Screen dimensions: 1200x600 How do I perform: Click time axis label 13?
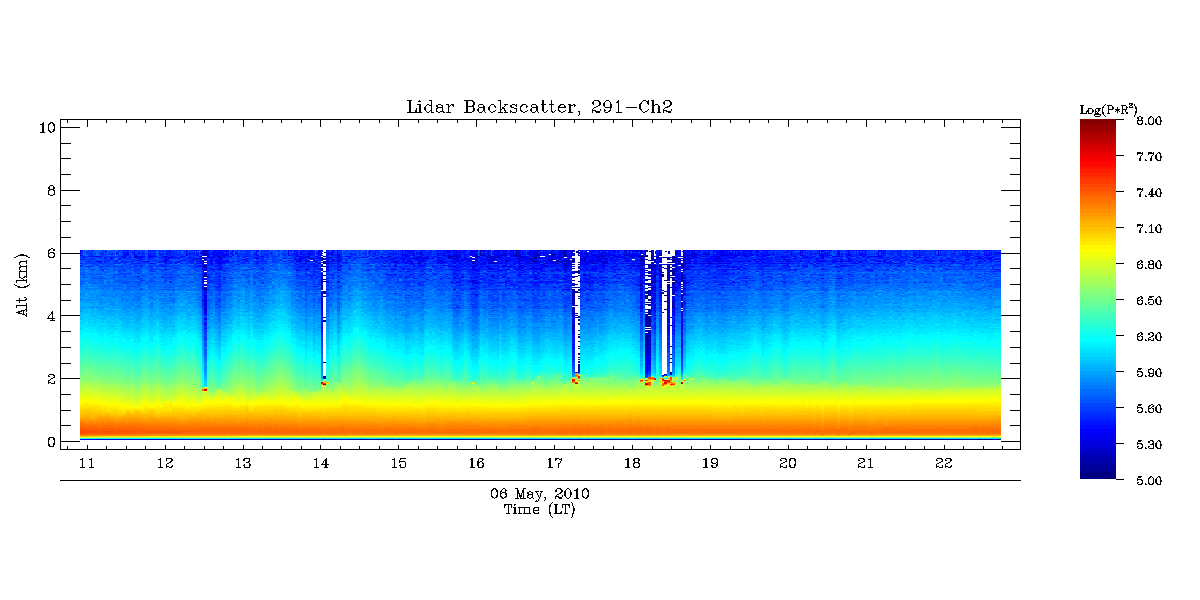point(242,463)
